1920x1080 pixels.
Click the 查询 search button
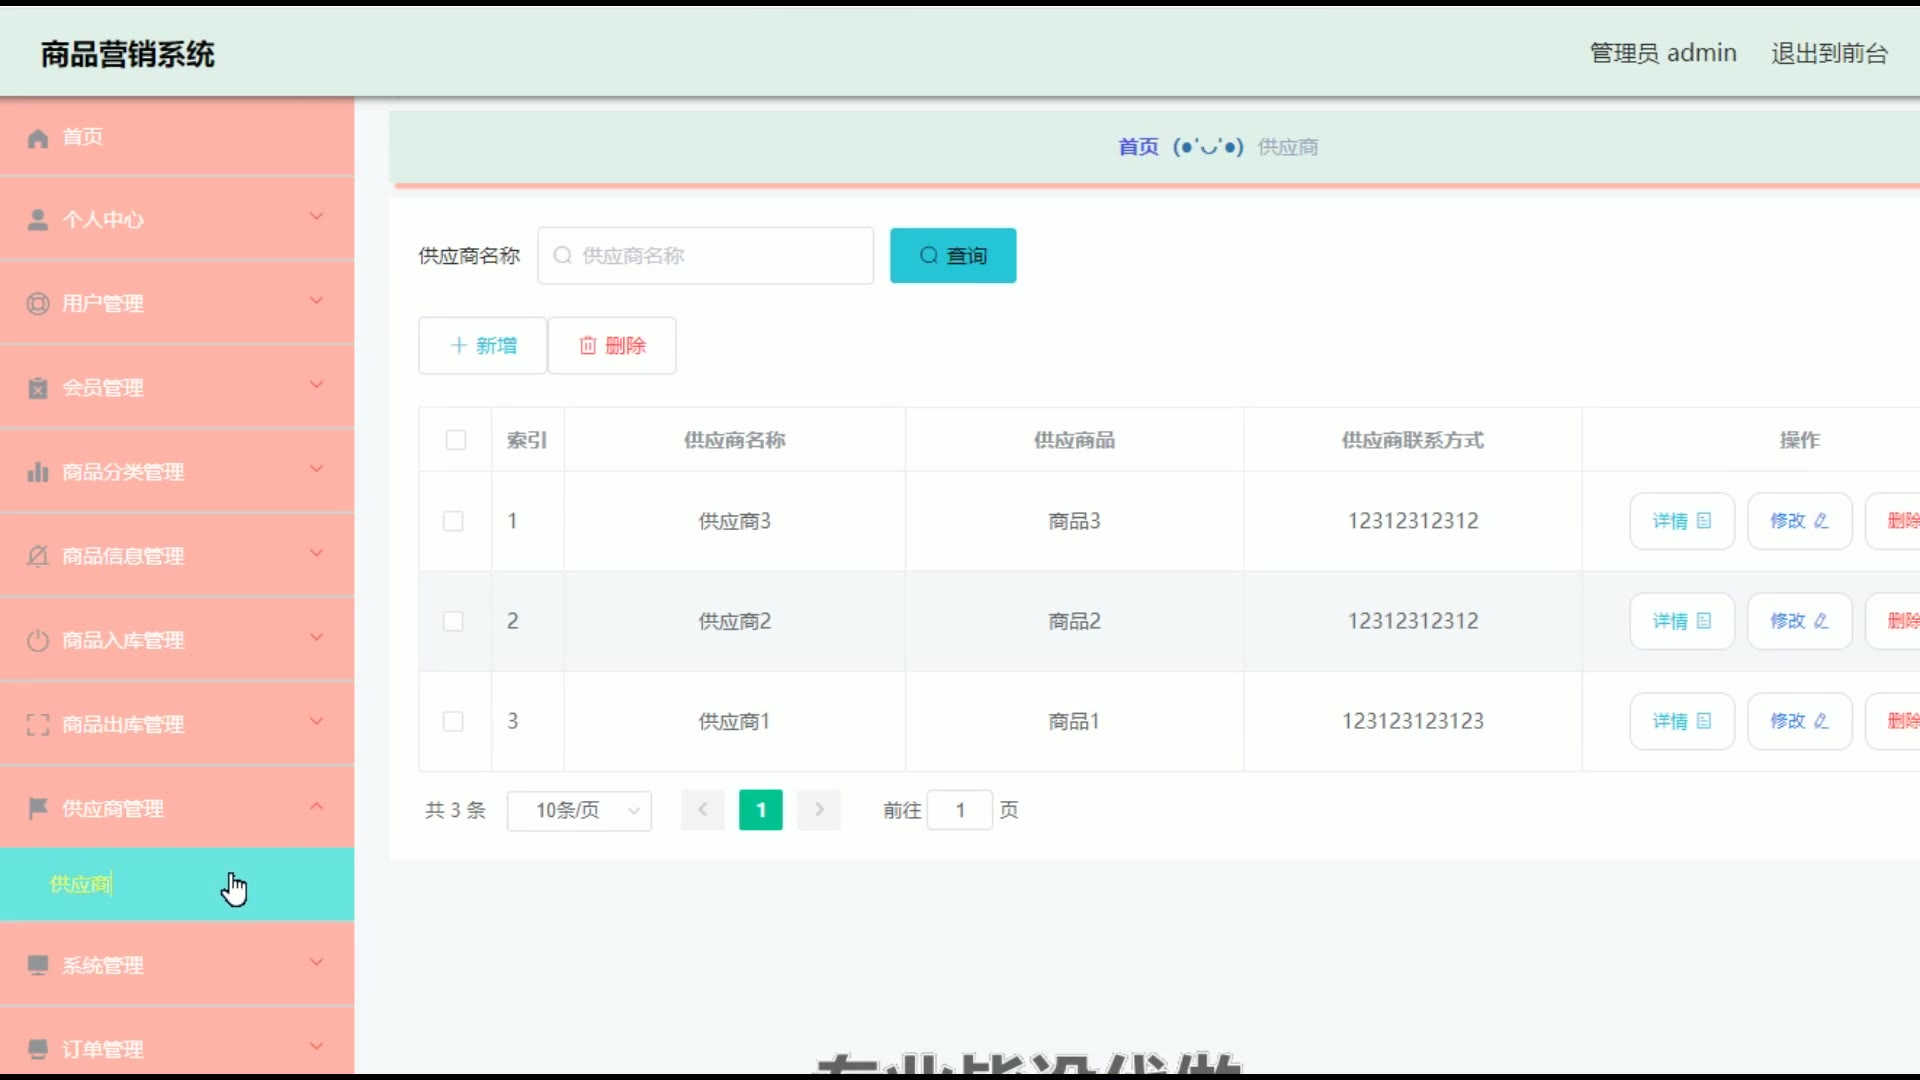click(953, 256)
